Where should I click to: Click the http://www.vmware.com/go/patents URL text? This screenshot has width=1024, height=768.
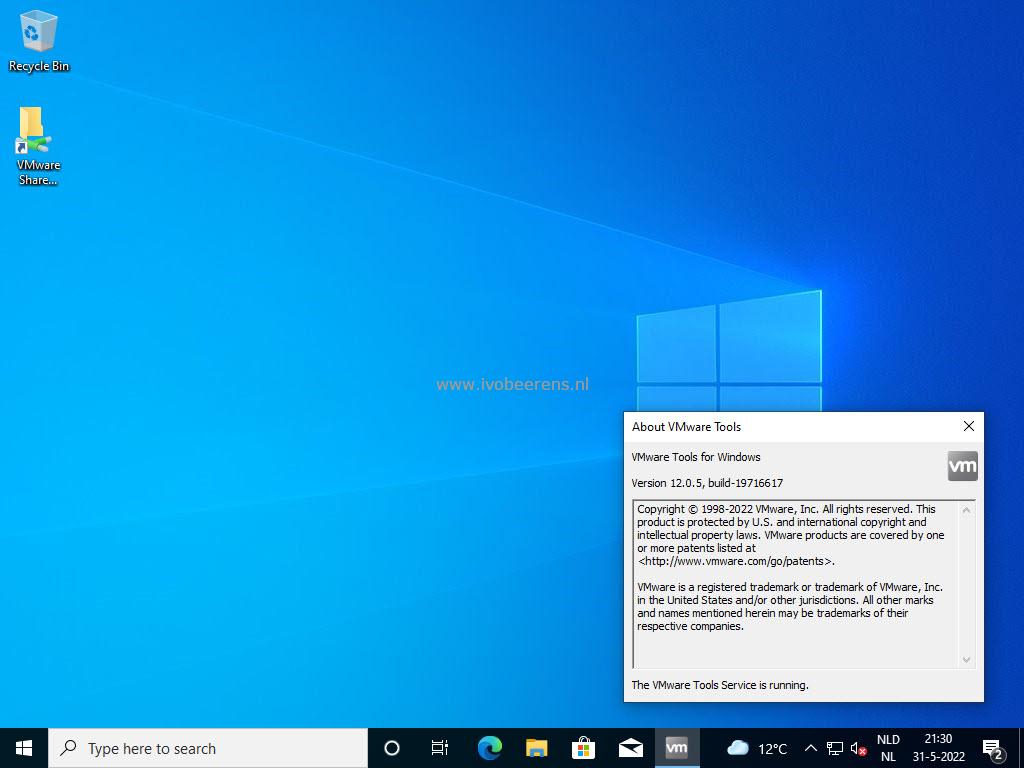[x=737, y=561]
